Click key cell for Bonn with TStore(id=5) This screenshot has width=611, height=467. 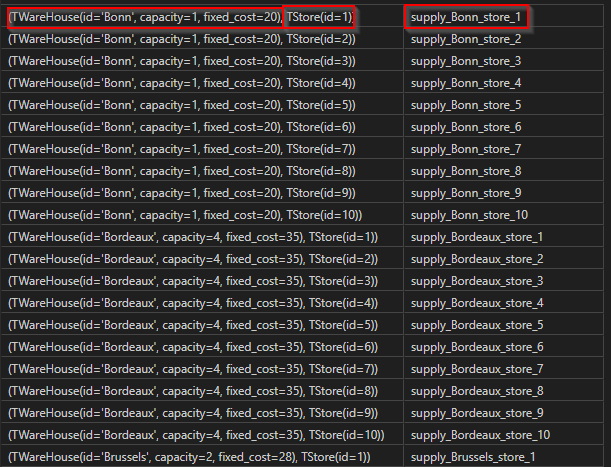pyautogui.click(x=202, y=105)
